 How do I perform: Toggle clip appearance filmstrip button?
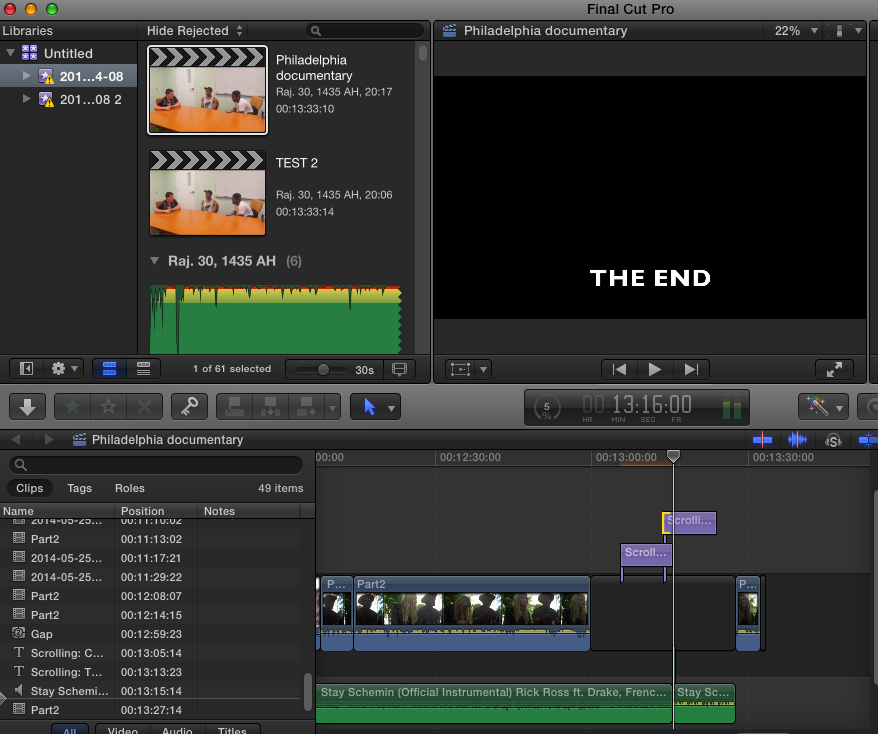click(x=401, y=369)
